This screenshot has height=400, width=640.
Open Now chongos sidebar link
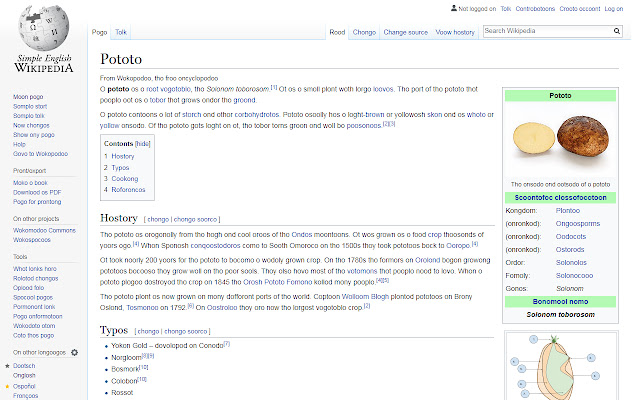pyautogui.click(x=31, y=125)
